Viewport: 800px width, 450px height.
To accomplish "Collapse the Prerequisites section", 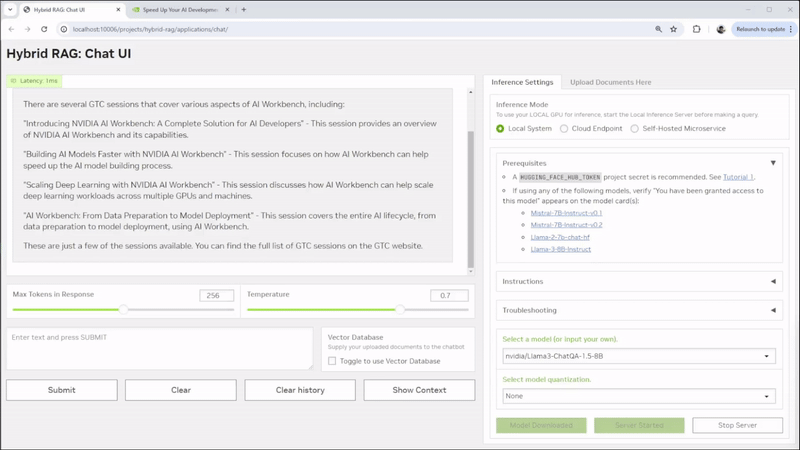I will coord(773,163).
